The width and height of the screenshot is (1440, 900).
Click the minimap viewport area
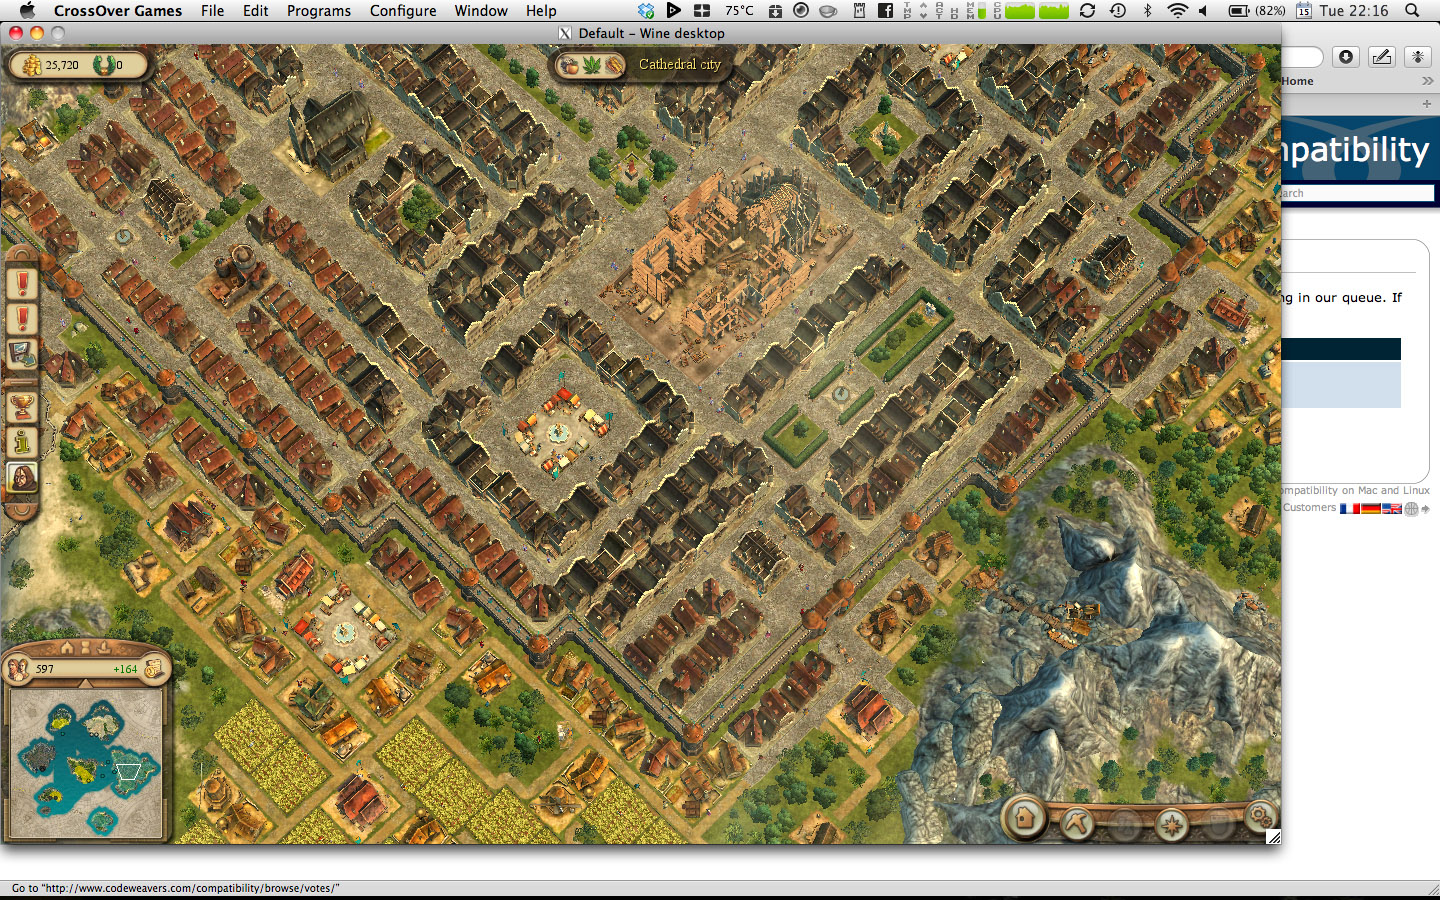tap(128, 772)
